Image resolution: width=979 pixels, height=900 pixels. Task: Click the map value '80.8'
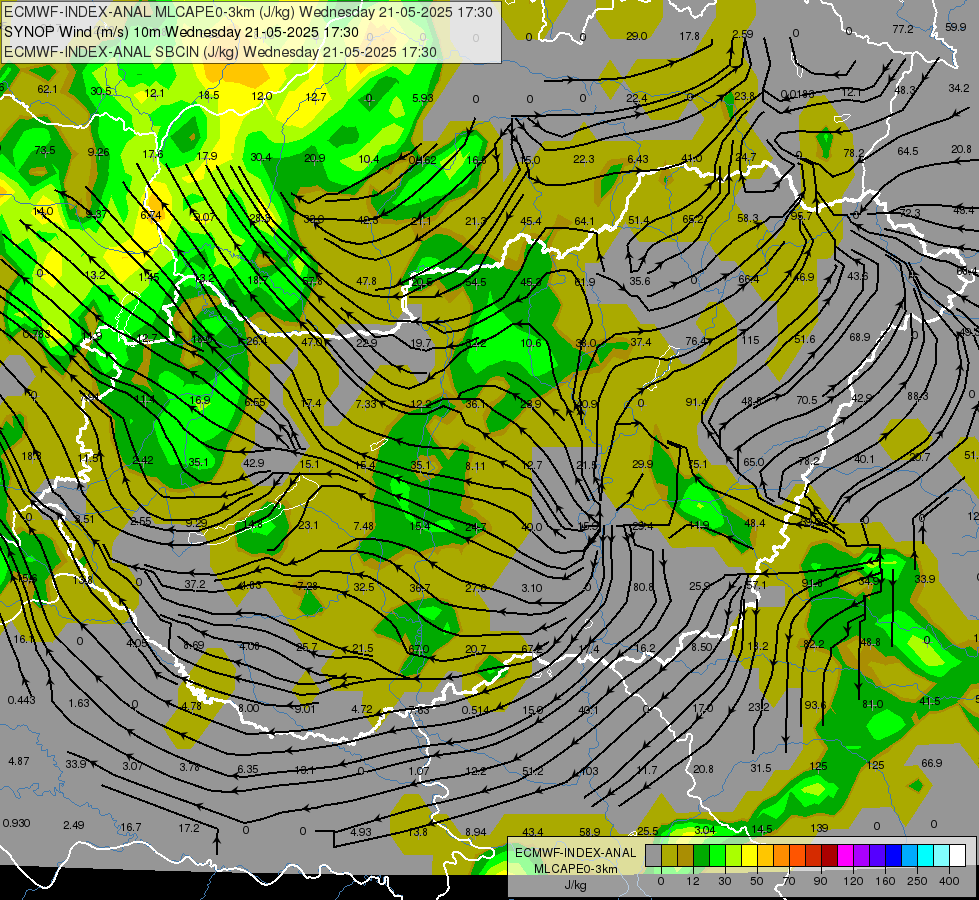coord(643,587)
